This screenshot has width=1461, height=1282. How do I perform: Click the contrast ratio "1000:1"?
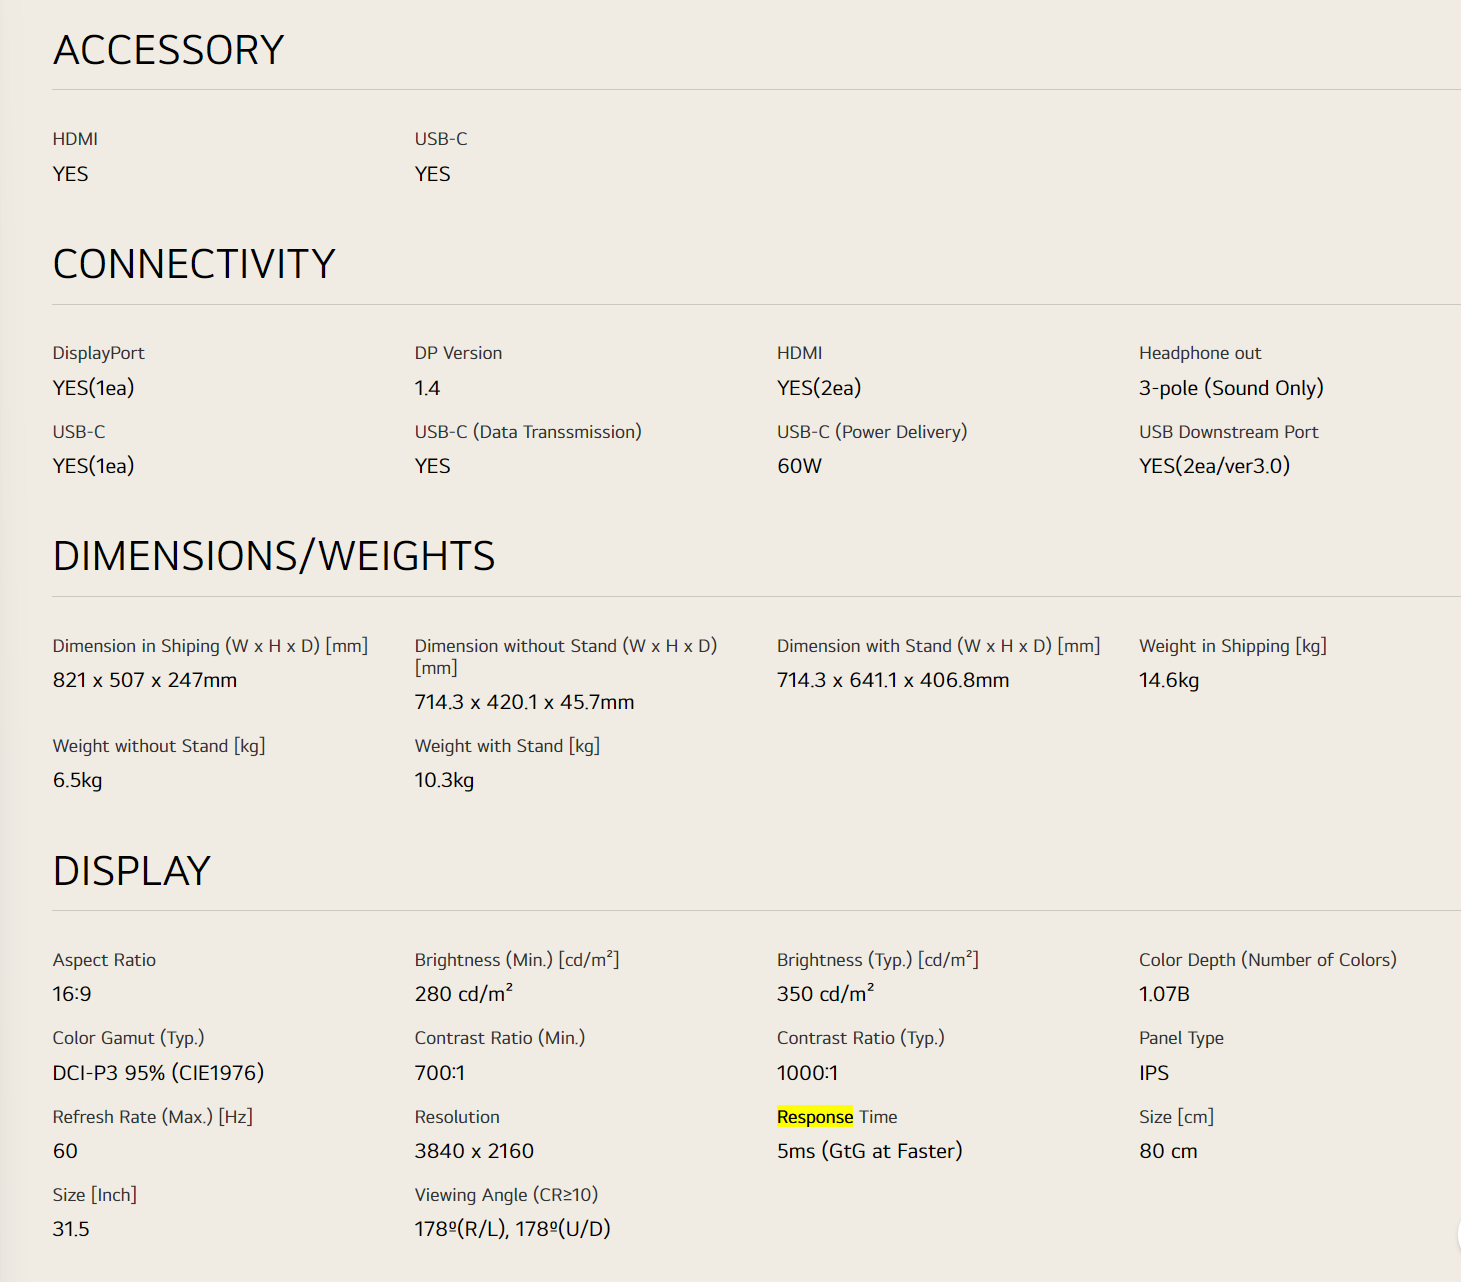808,1073
